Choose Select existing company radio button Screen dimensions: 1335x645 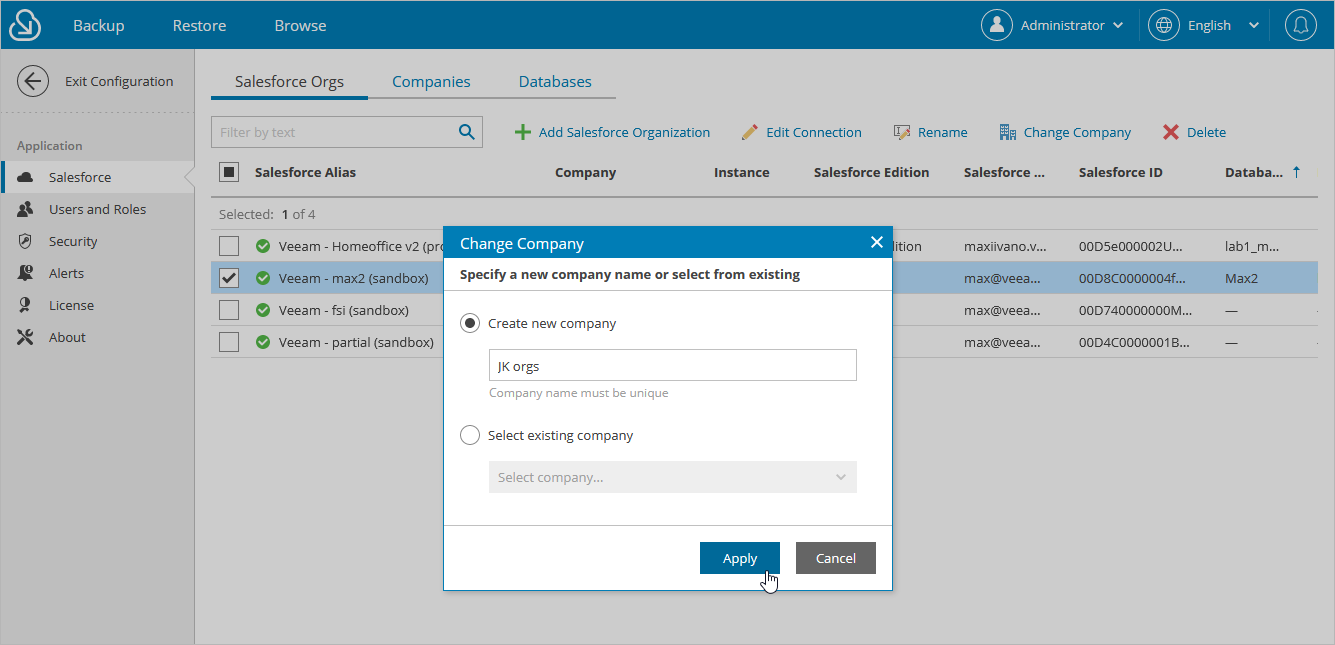point(469,435)
